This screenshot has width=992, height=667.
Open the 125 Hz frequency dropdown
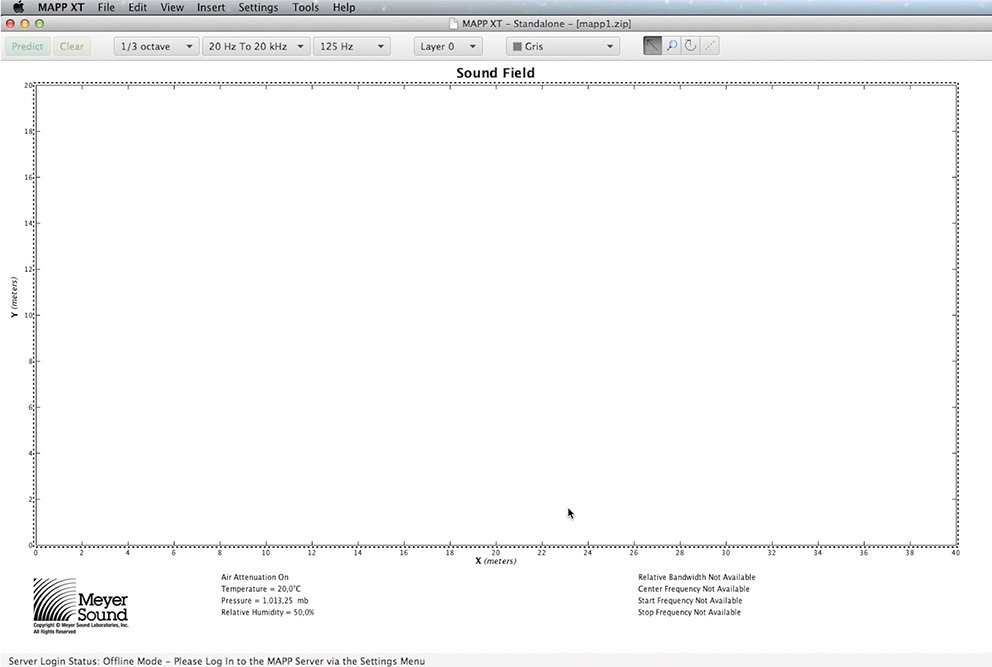click(352, 46)
